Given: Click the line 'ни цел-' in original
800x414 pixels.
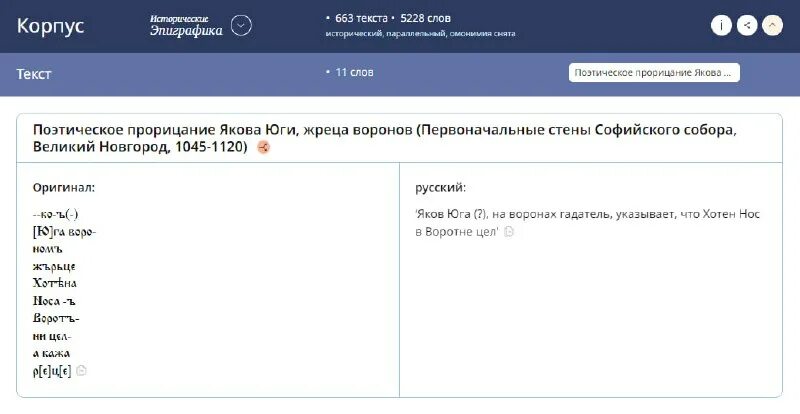Looking at the screenshot, I should (x=52, y=336).
